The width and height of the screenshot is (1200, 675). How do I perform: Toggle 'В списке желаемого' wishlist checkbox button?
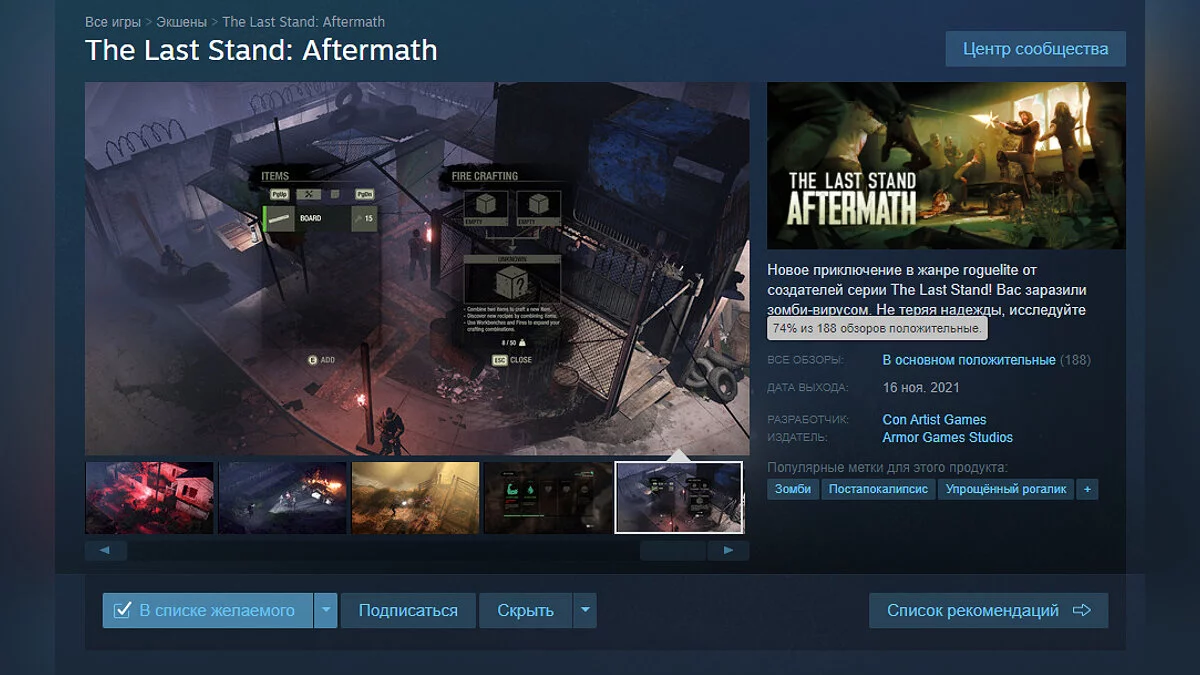click(207, 610)
